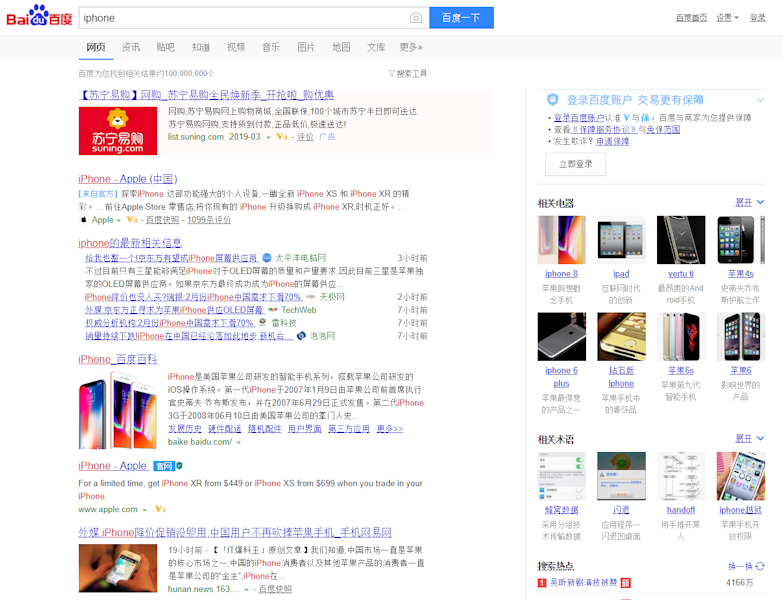This screenshot has height=600, width=783.
Task: Click the 蜂窝数据 term thumbnail
Action: click(561, 476)
